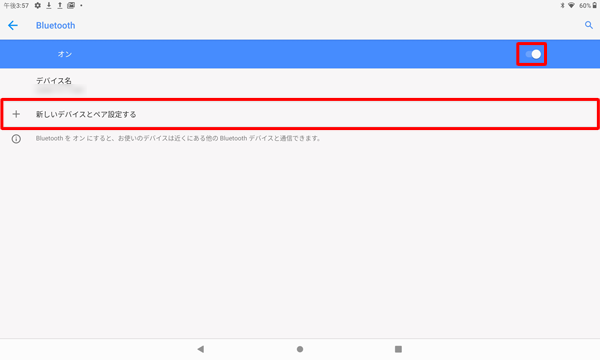Tap the battery indicator showing 60%

pyautogui.click(x=588, y=5)
